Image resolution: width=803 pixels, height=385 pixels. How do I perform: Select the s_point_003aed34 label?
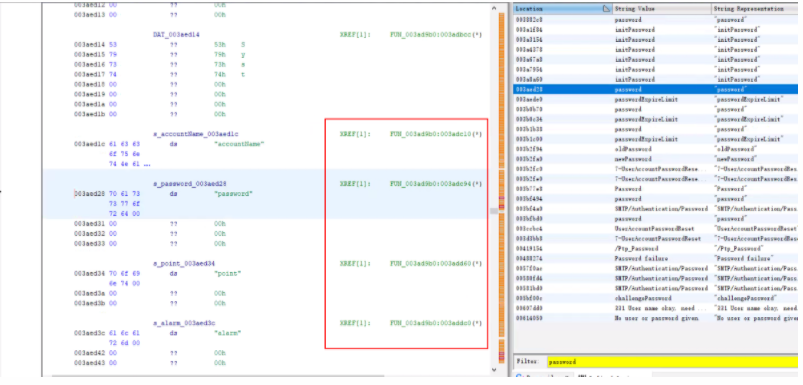point(184,263)
